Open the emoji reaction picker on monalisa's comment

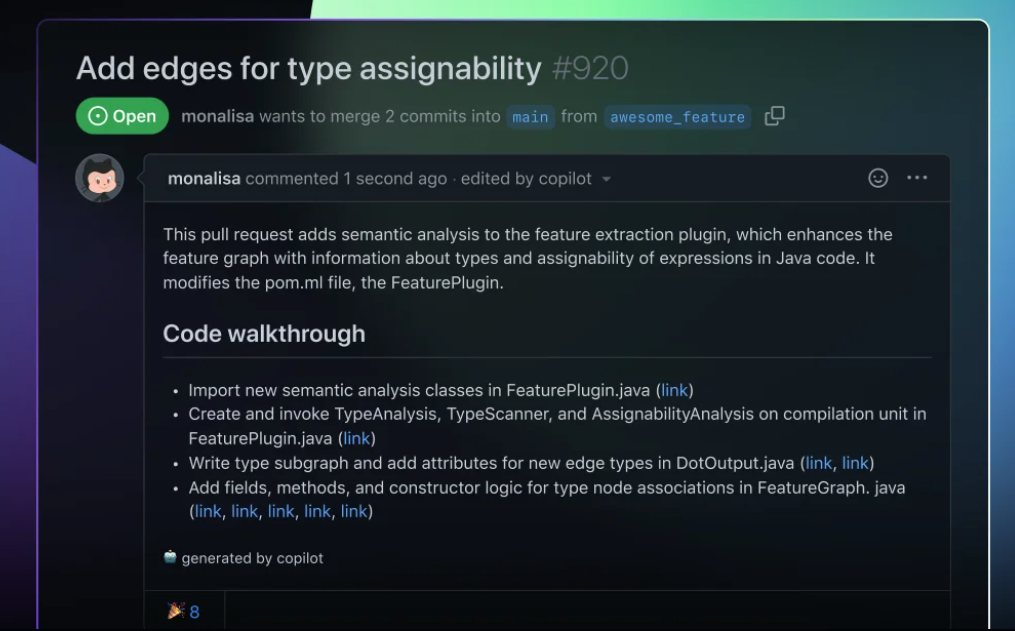[x=878, y=178]
